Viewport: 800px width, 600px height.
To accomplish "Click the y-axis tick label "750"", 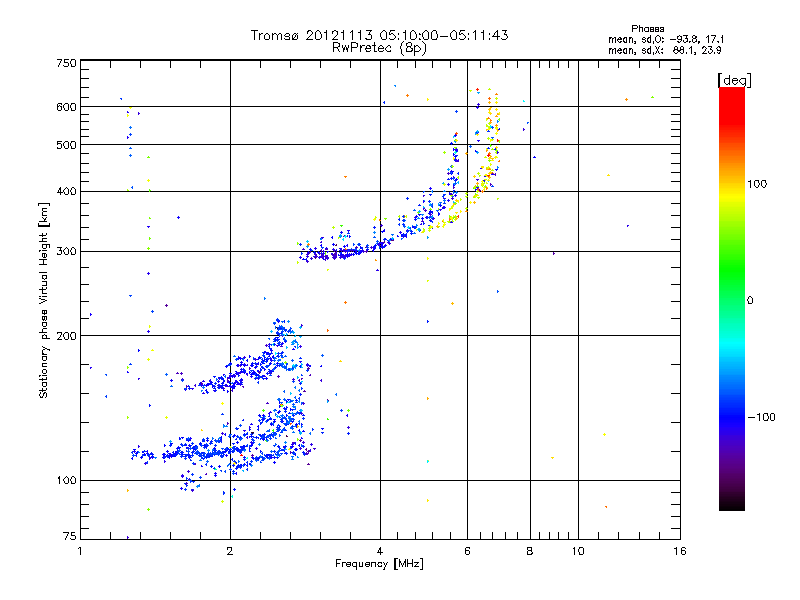I will pyautogui.click(x=66, y=63).
